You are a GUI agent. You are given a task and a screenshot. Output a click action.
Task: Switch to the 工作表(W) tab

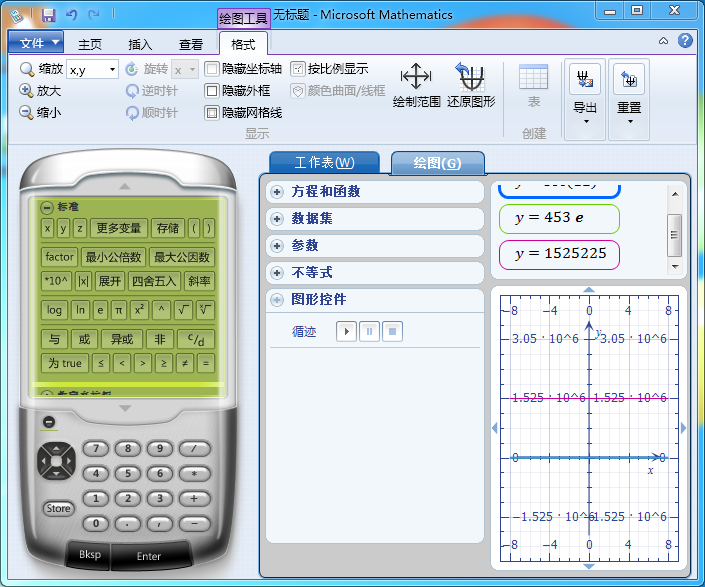click(324, 163)
